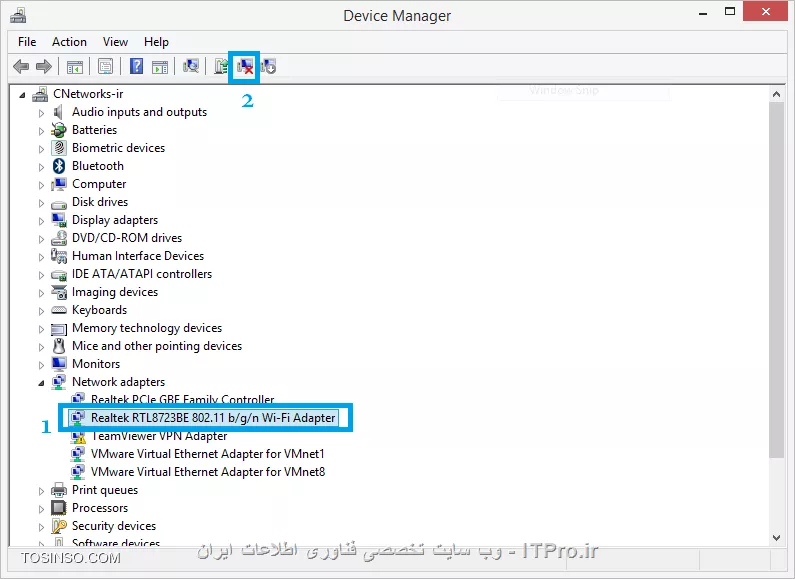The width and height of the screenshot is (795, 579).
Task: Open the Action menu
Action: (x=69, y=42)
